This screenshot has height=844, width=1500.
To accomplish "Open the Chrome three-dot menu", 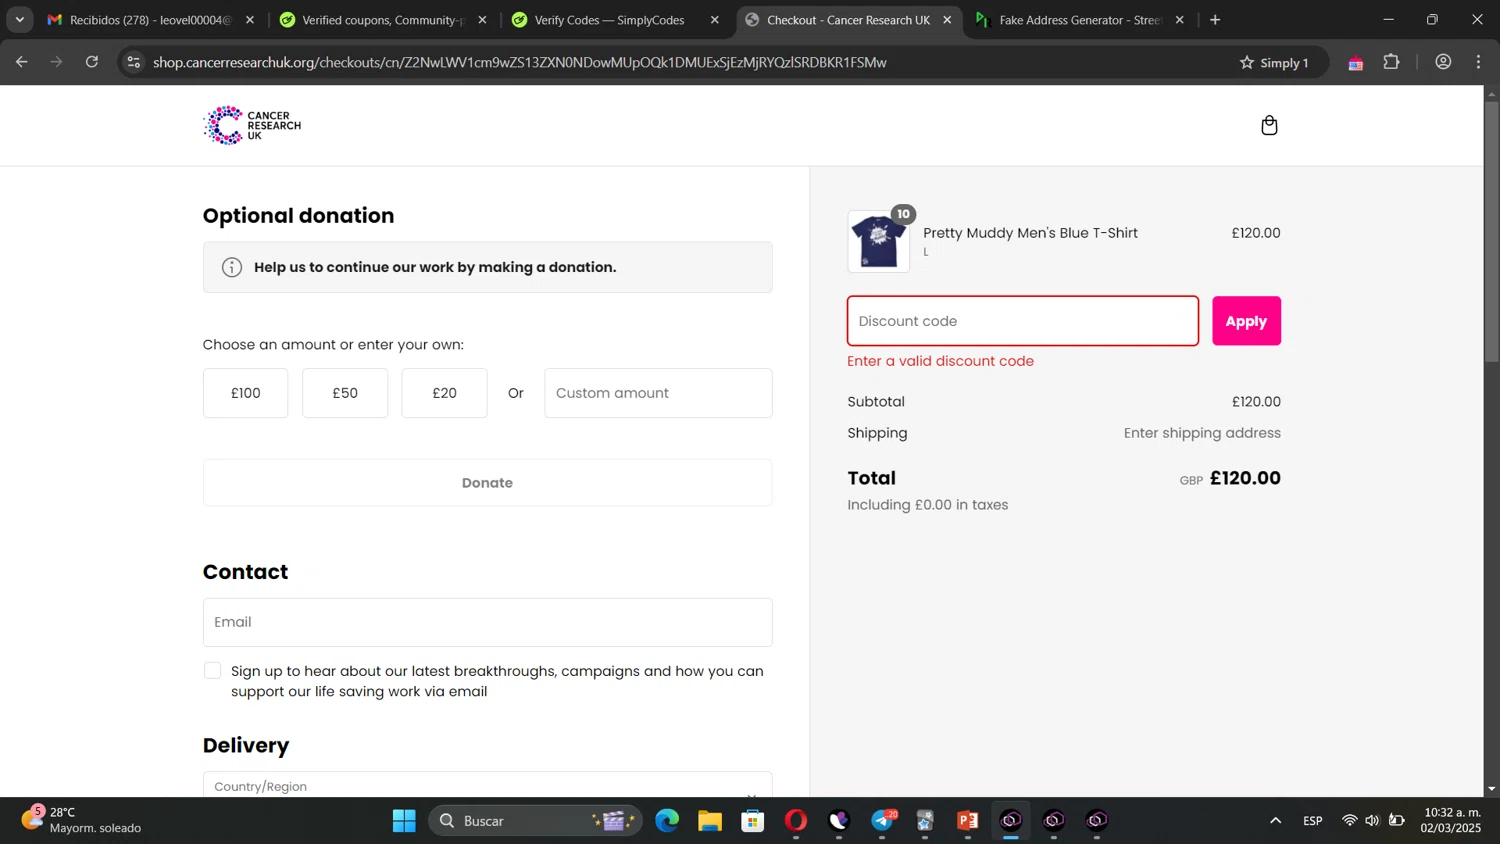I will [1478, 62].
